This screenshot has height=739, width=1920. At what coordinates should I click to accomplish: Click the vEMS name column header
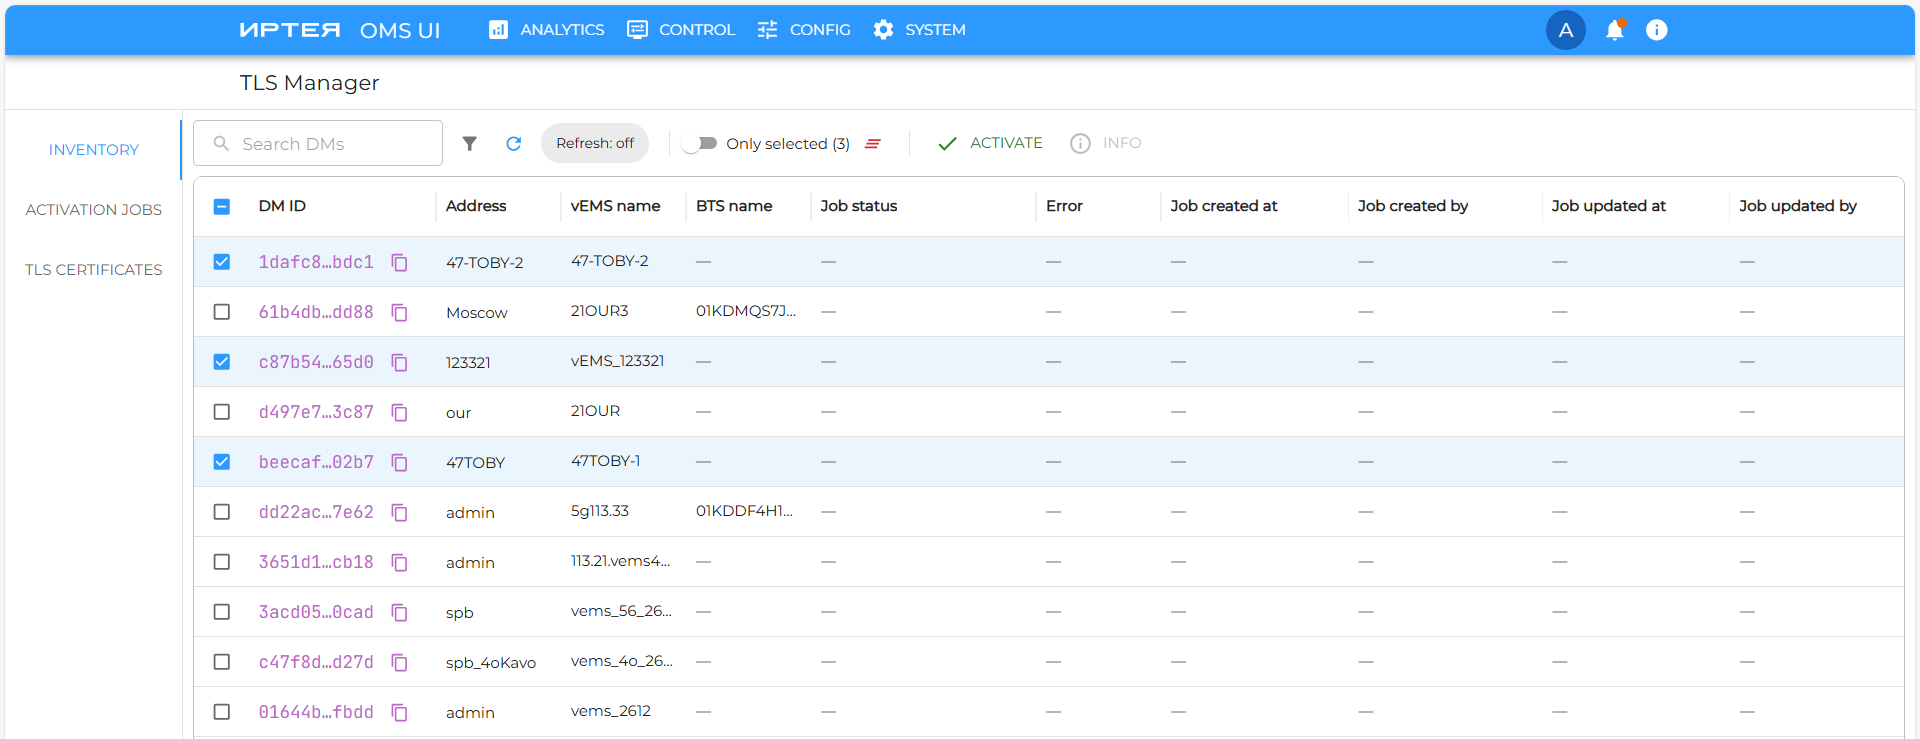(x=615, y=206)
